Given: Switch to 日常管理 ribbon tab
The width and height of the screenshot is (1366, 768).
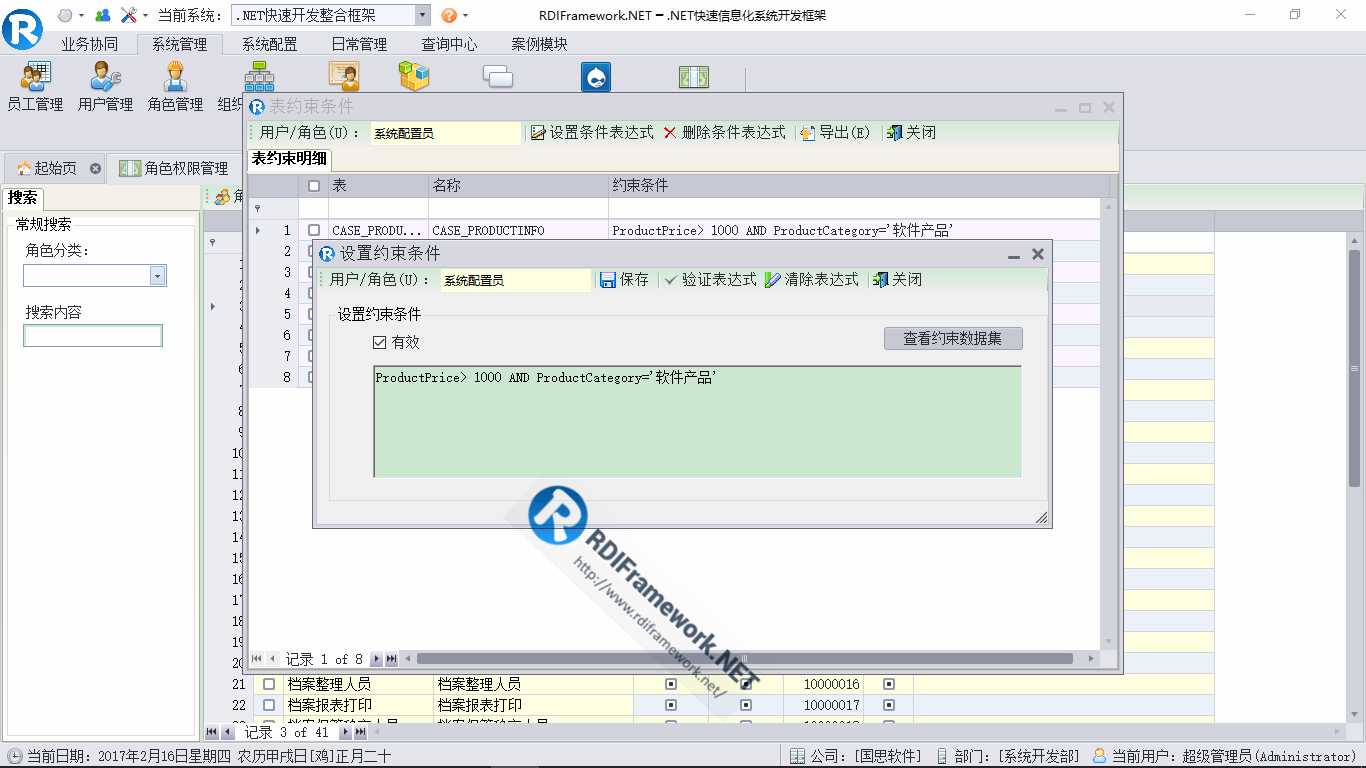Looking at the screenshot, I should click(359, 44).
